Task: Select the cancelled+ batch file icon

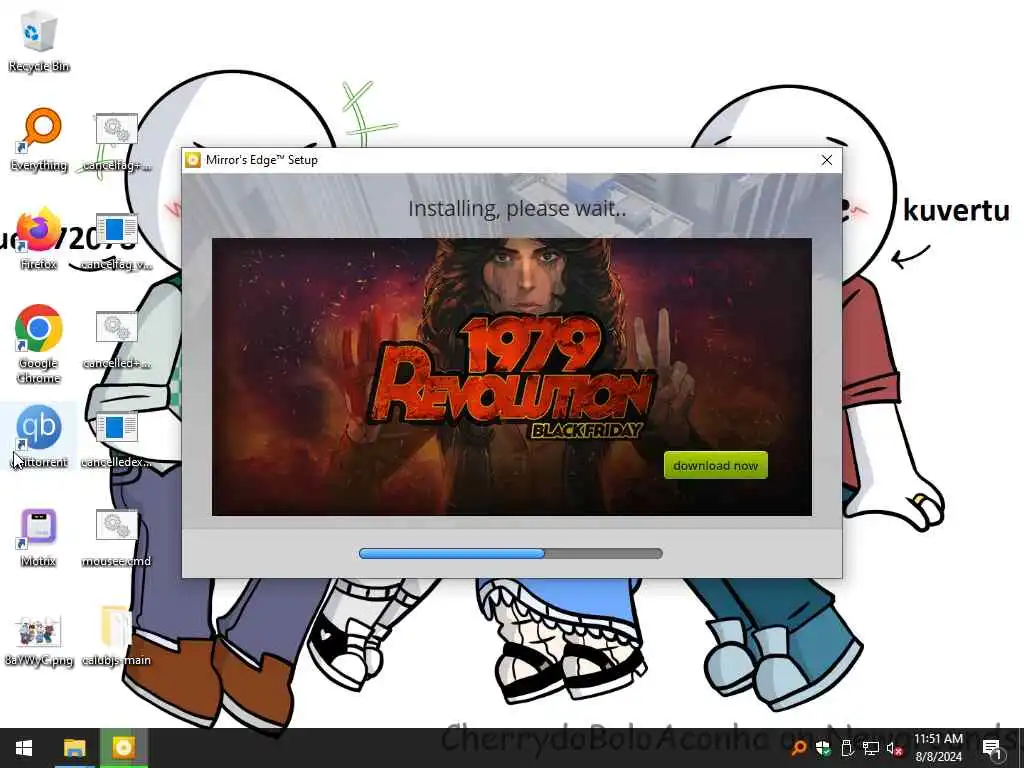Action: coord(116,340)
